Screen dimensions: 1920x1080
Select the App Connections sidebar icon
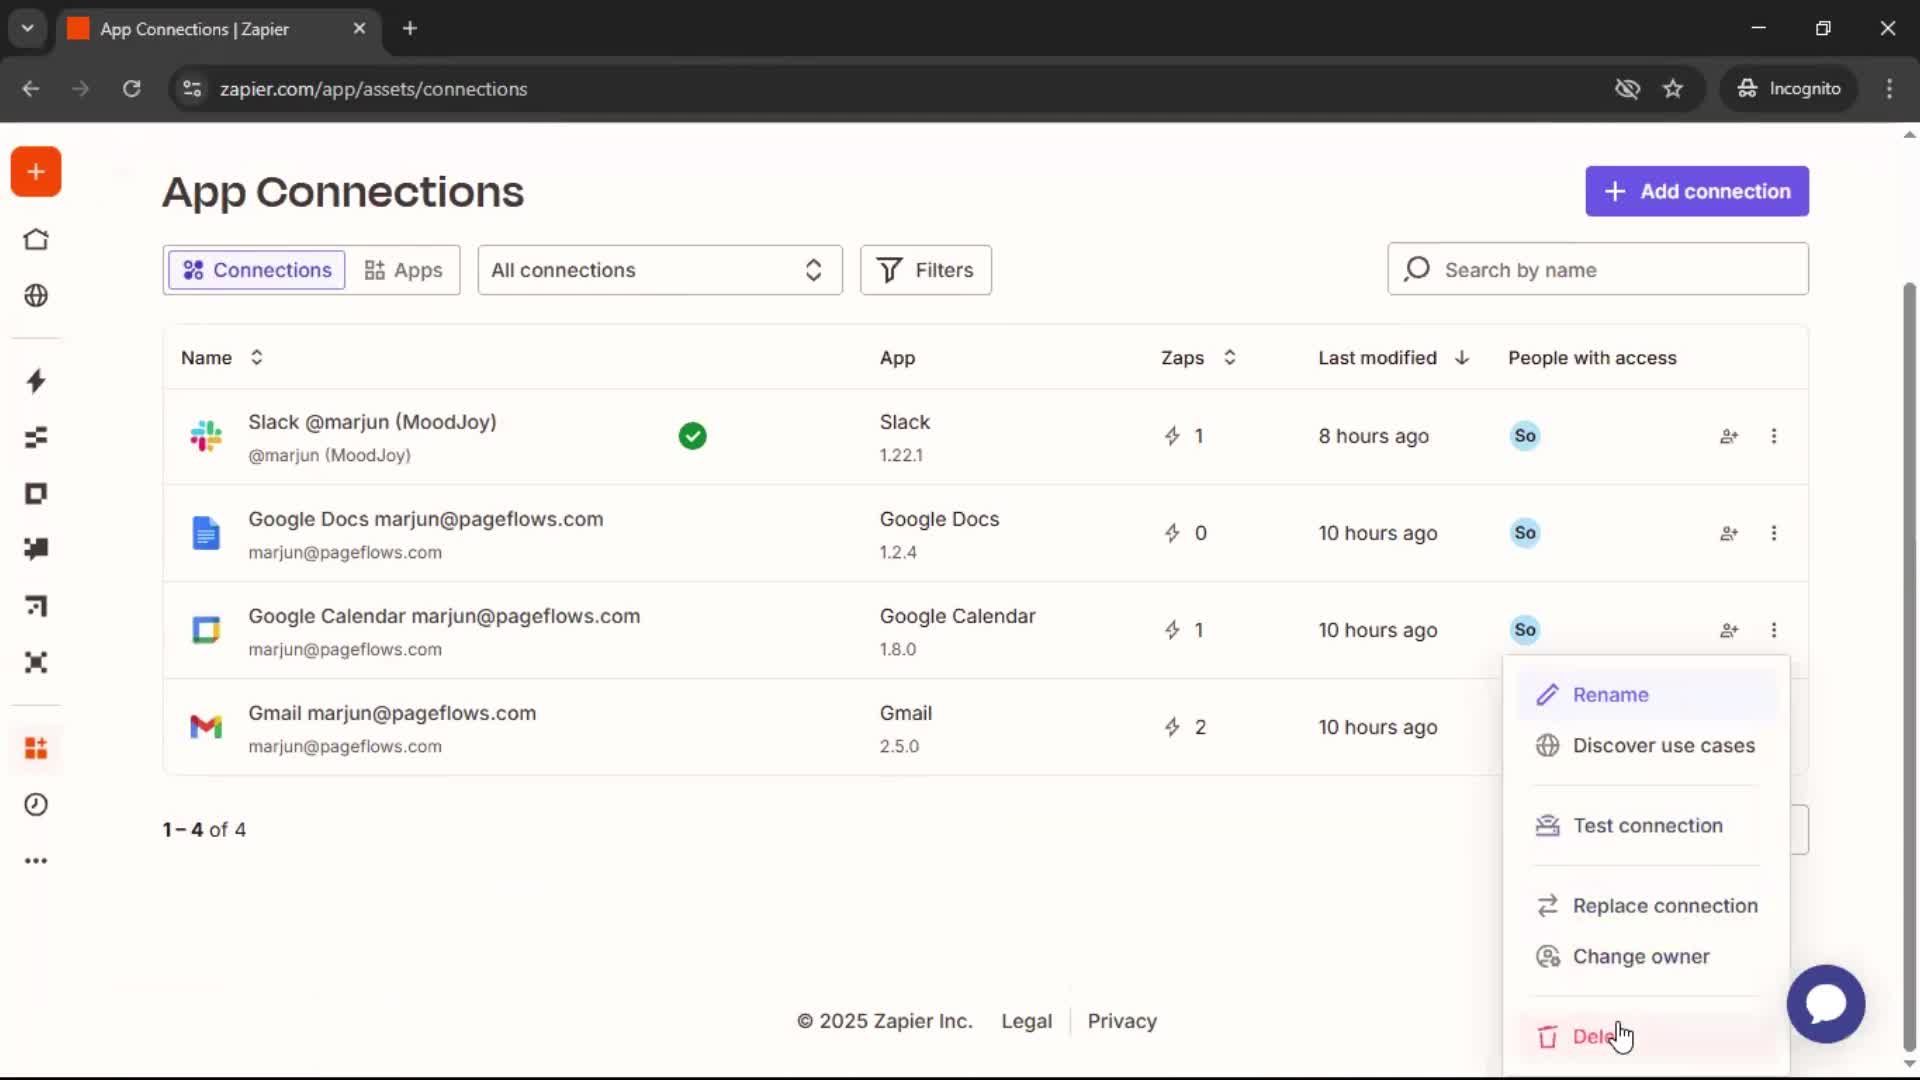[36, 748]
